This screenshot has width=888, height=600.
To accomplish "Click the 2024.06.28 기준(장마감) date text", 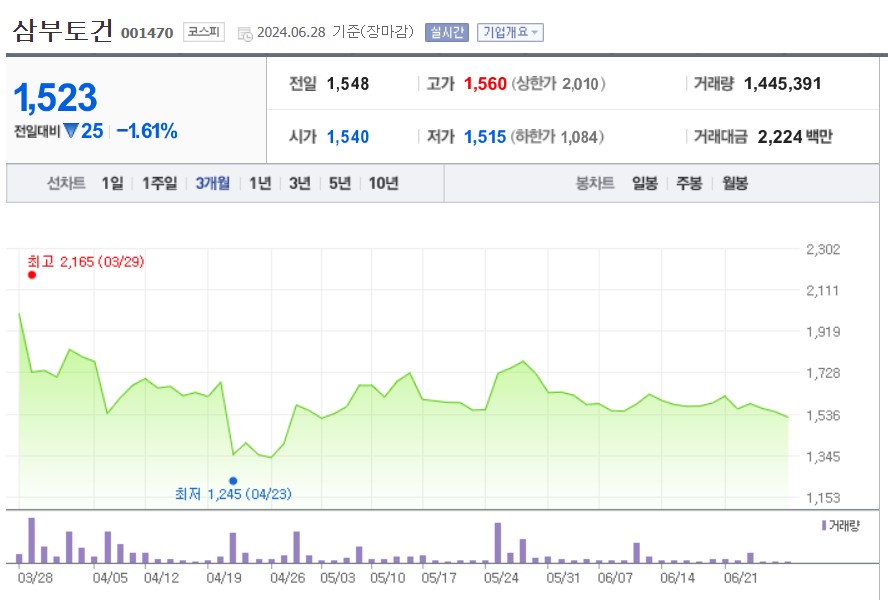I will pos(335,32).
